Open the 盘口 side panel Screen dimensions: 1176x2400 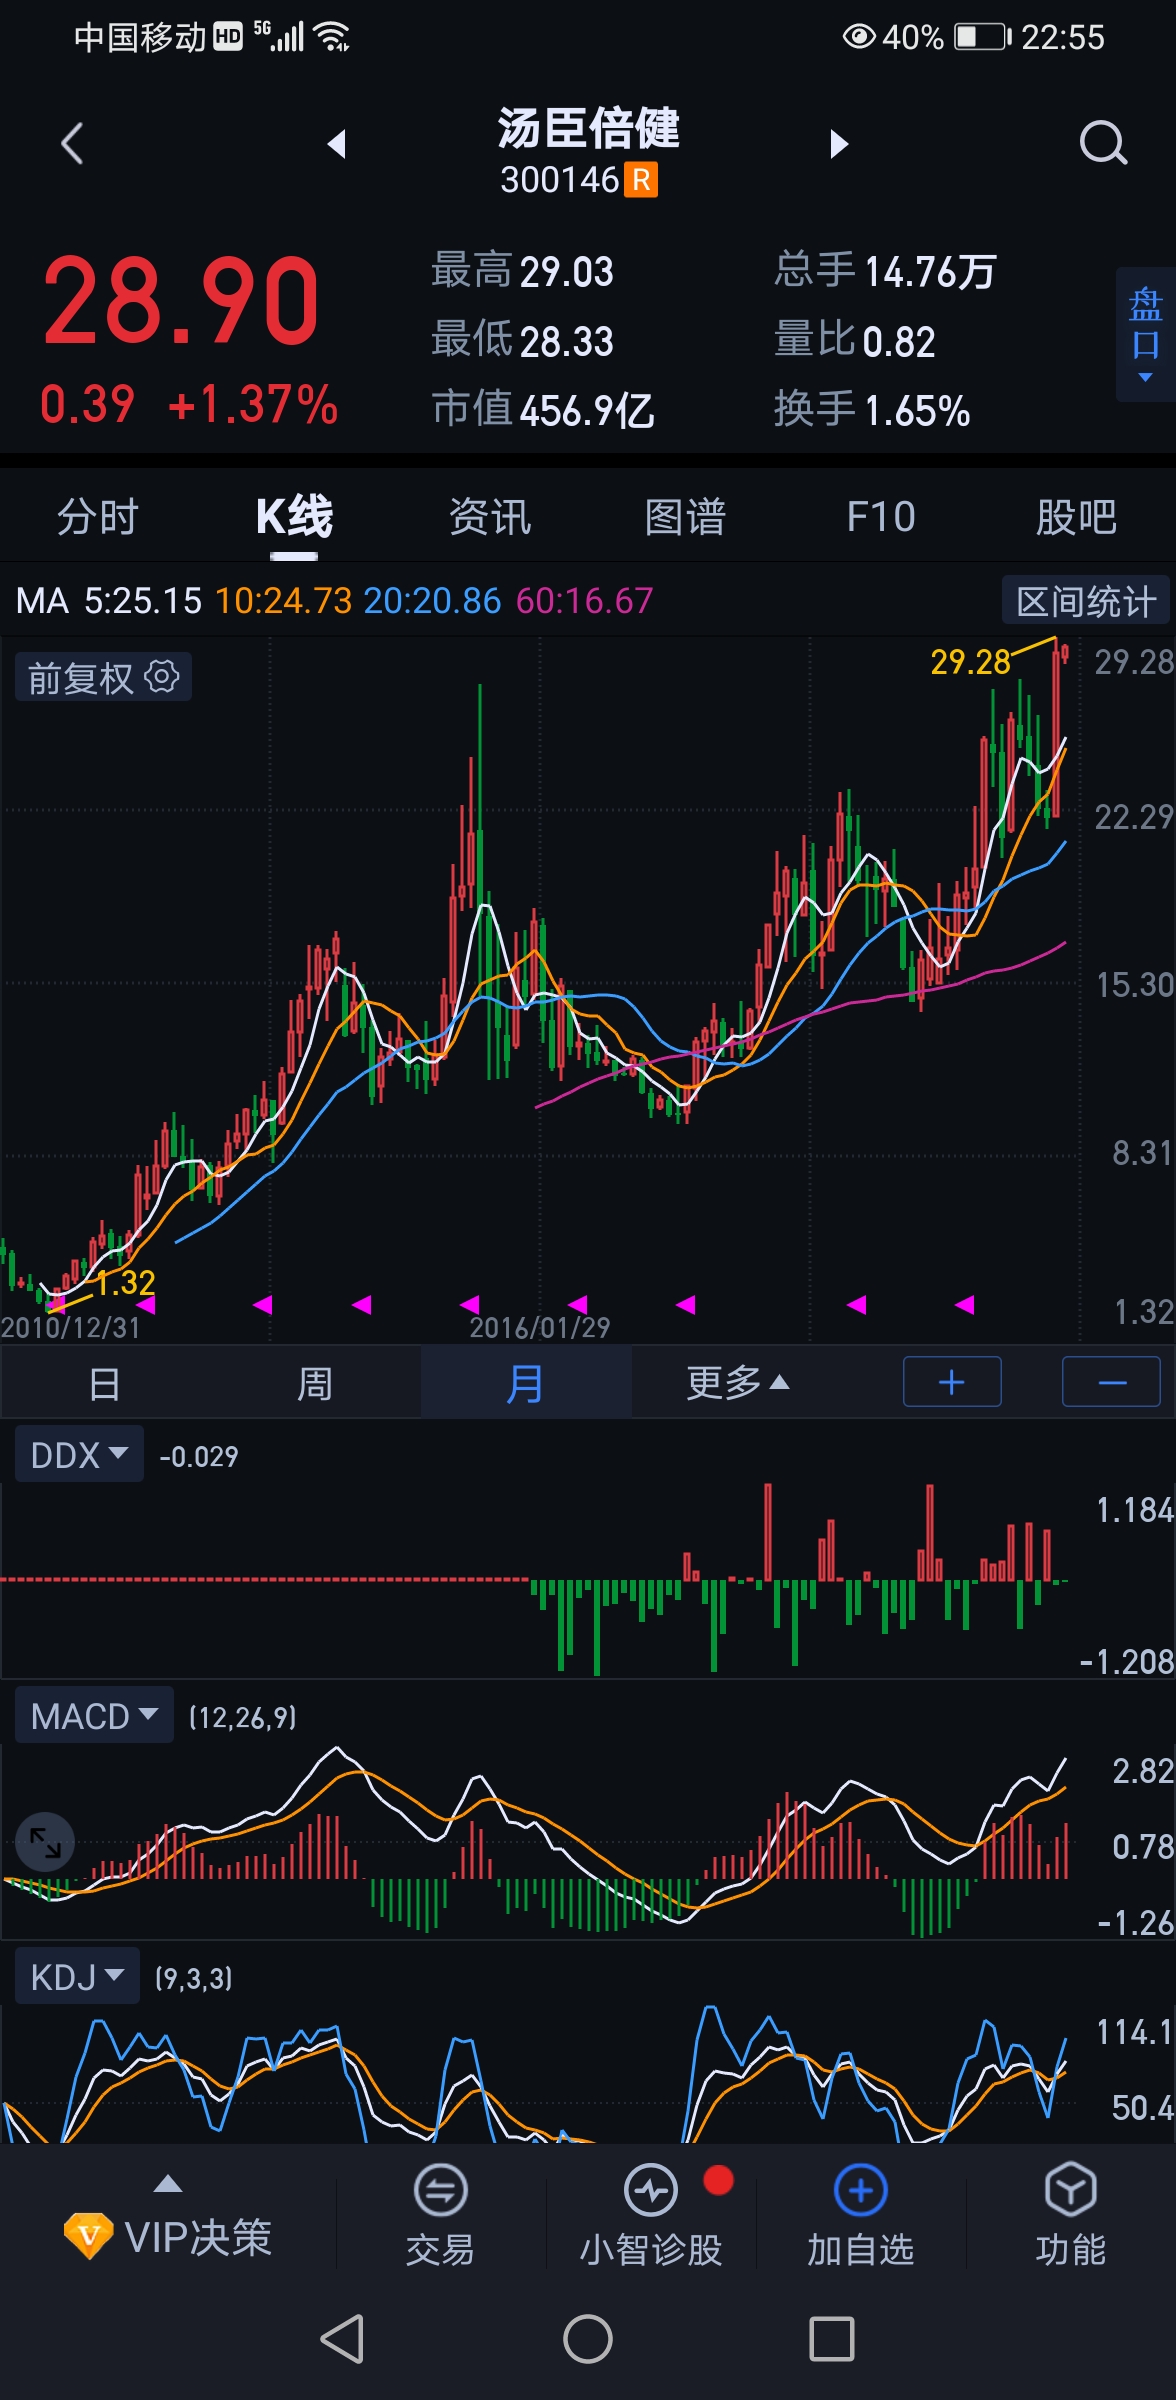pos(1146,334)
